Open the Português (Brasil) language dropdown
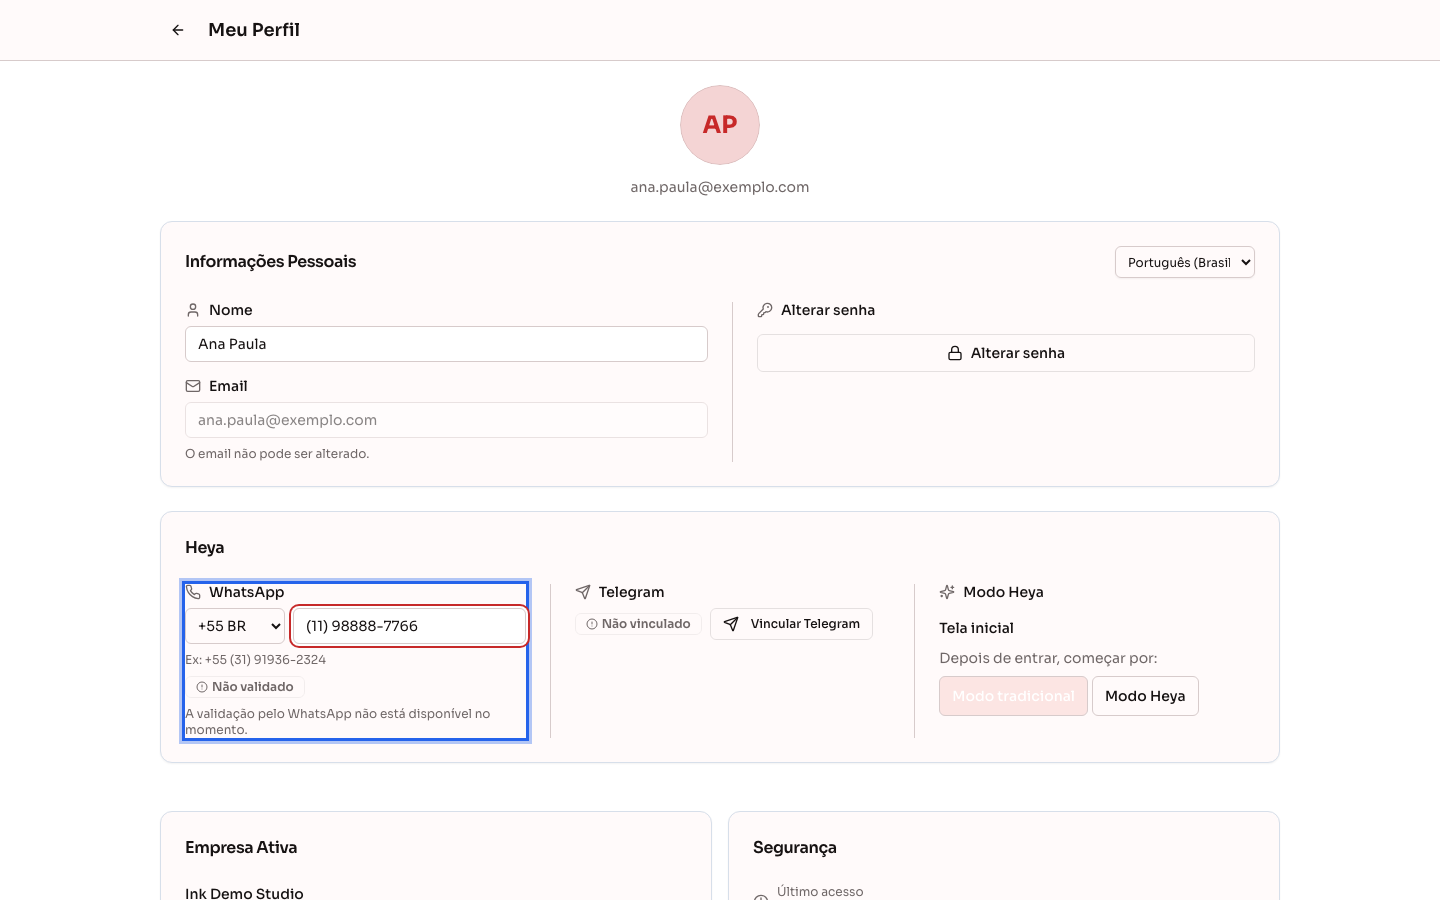 pyautogui.click(x=1185, y=262)
